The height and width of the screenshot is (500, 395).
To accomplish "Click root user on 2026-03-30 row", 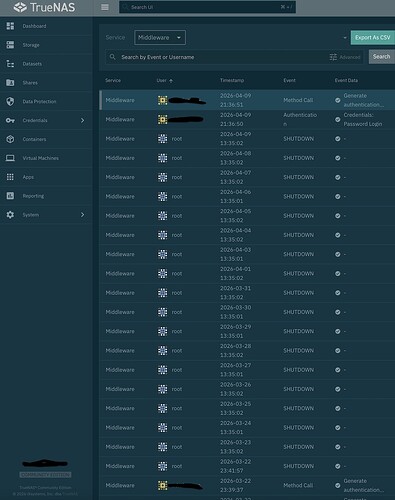I will point(177,312).
